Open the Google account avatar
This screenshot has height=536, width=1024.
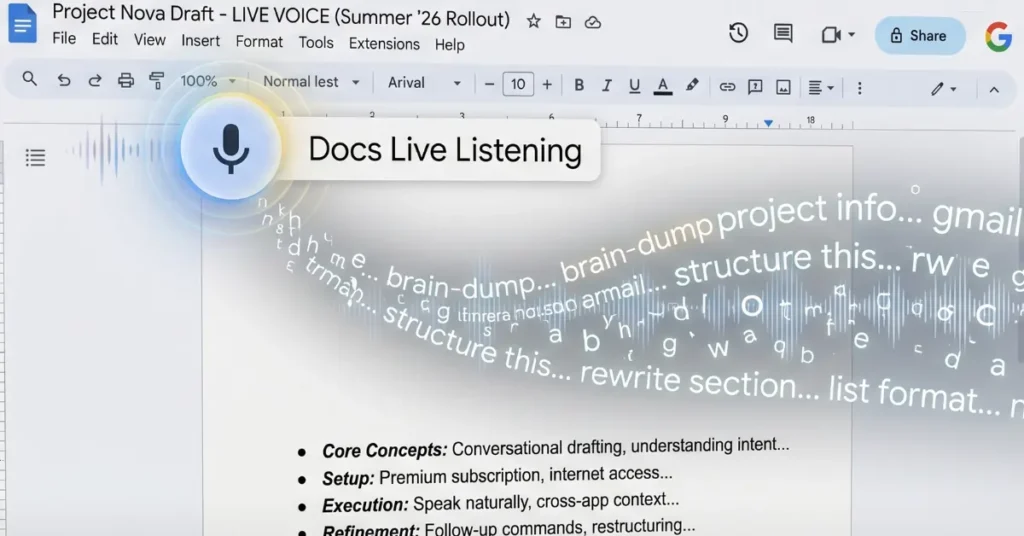click(x=999, y=37)
